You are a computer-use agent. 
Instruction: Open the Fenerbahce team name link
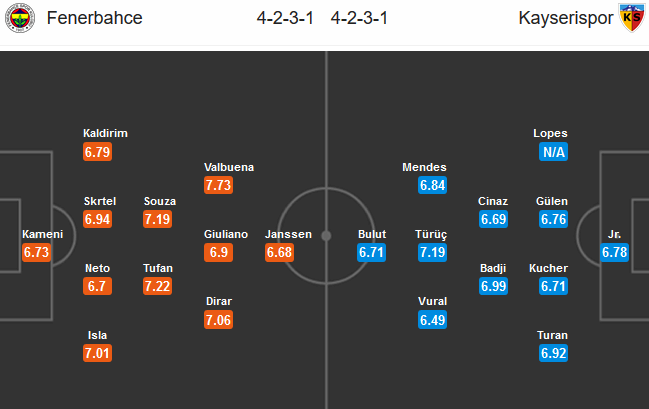(94, 18)
